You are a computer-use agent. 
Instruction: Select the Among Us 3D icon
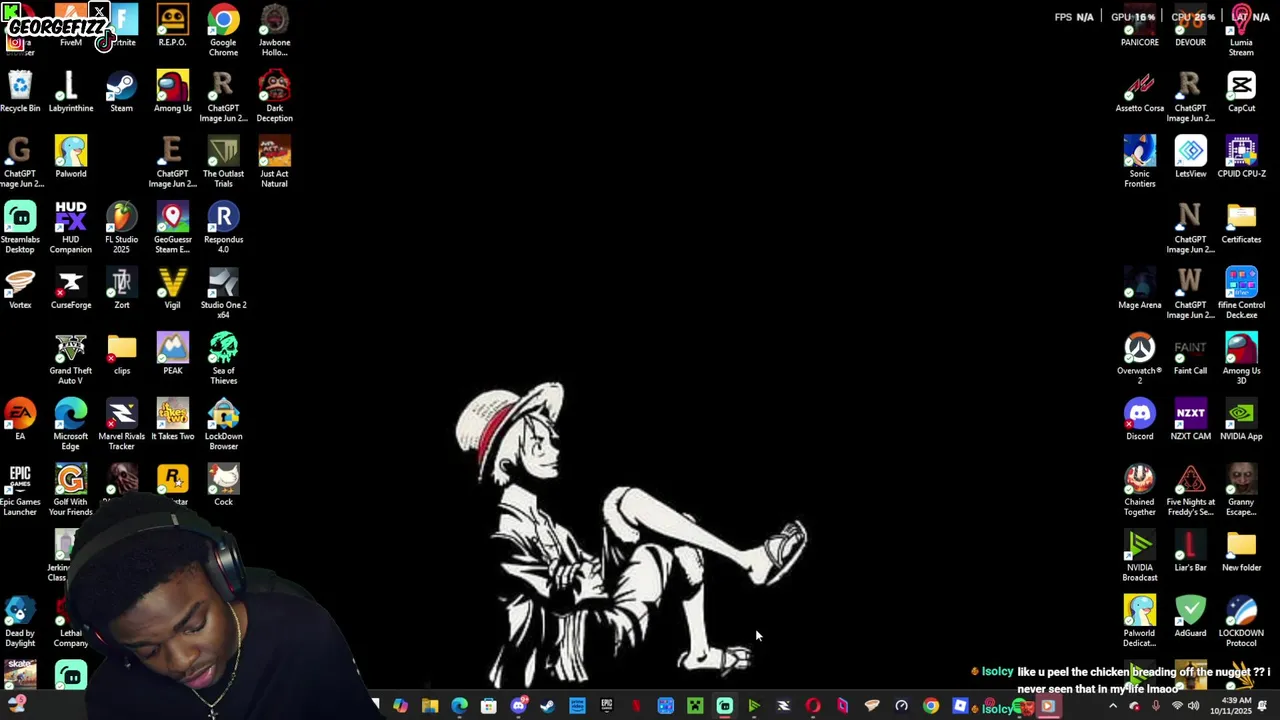[1241, 358]
